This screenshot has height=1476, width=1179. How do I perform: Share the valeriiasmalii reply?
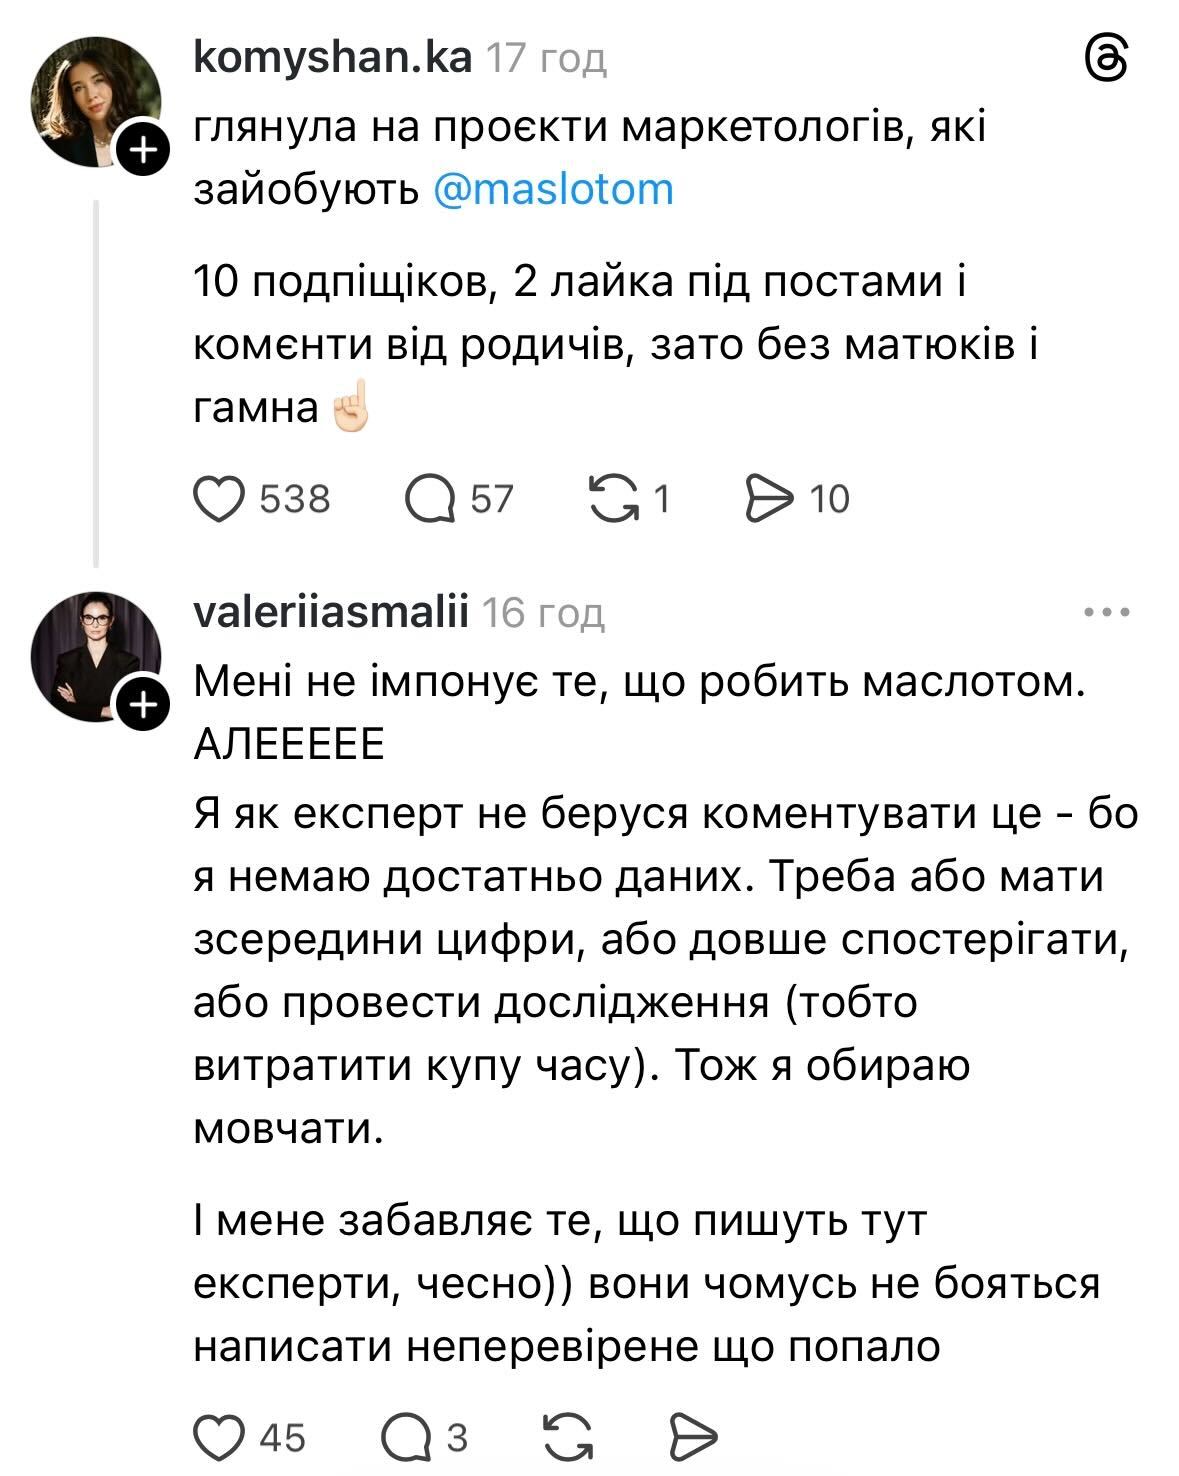(692, 1438)
